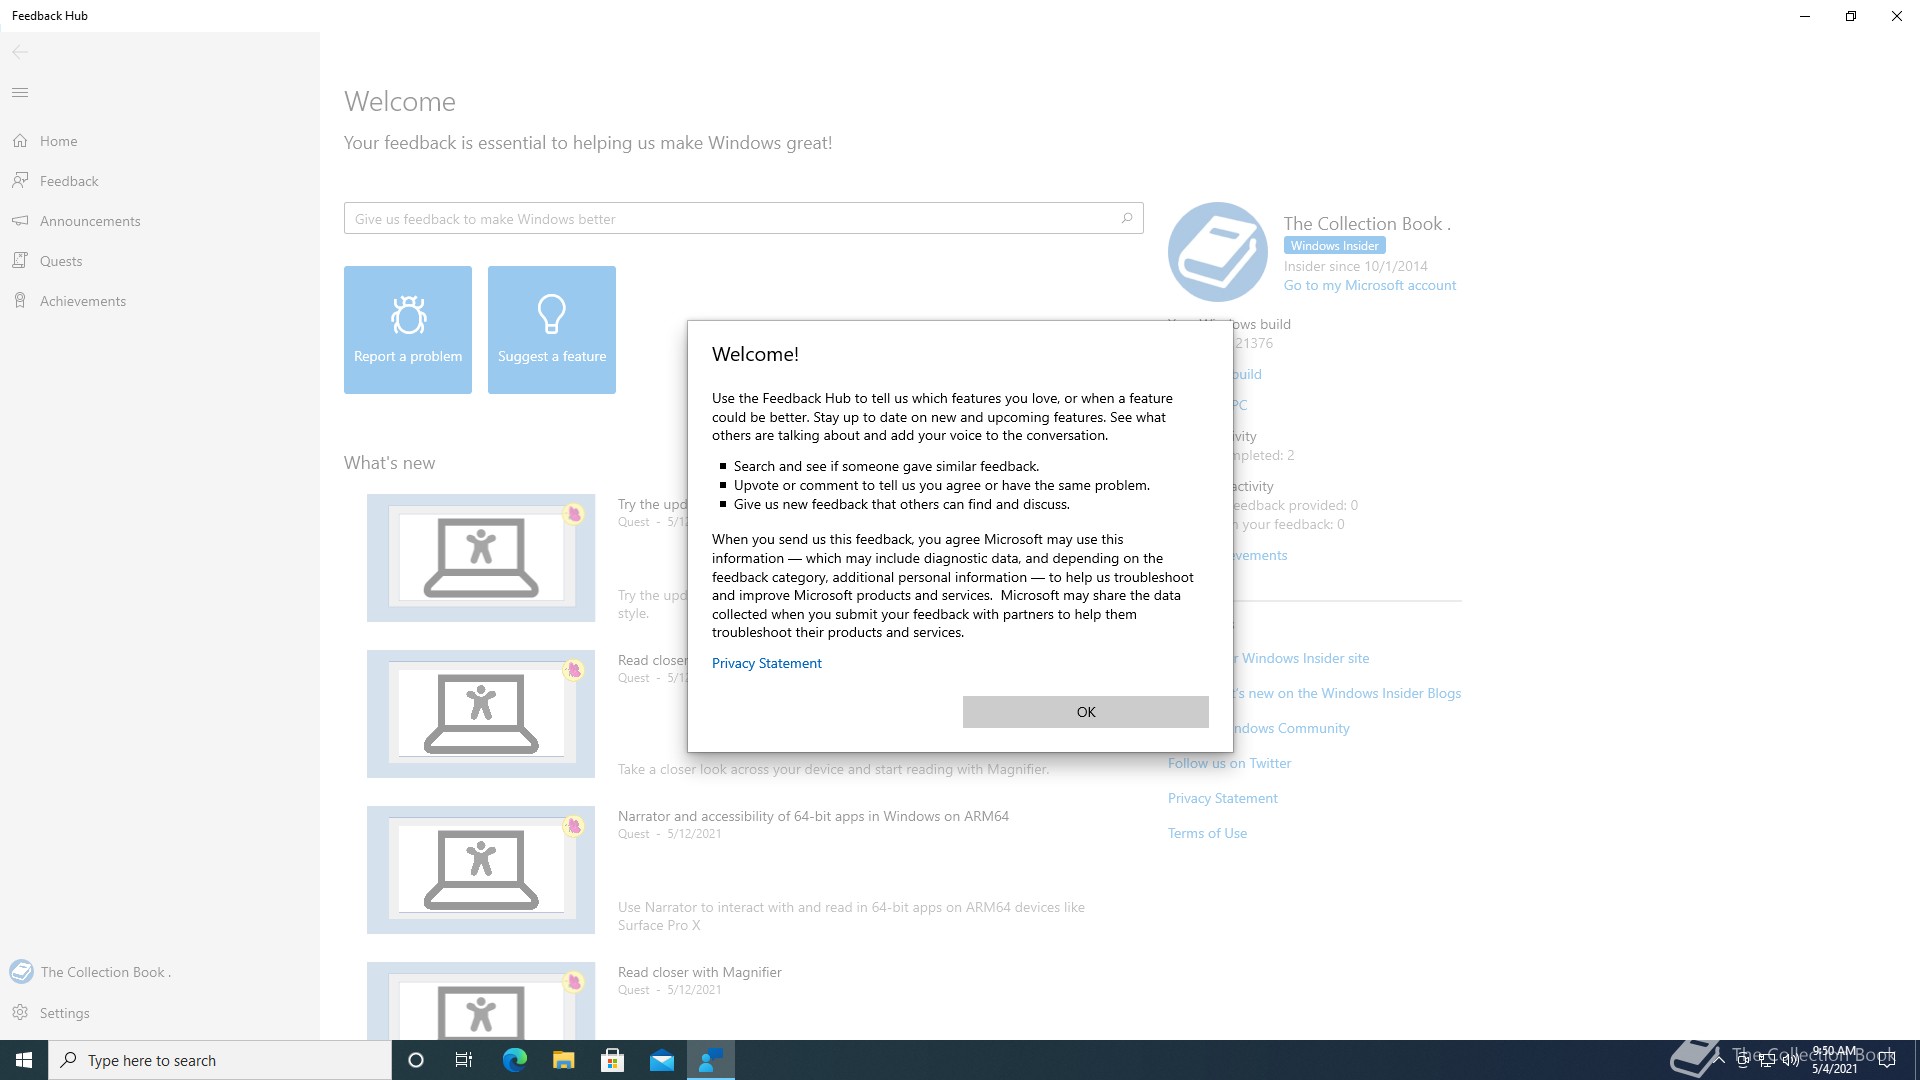Open the Windows Insider site link

pyautogui.click(x=1304, y=658)
